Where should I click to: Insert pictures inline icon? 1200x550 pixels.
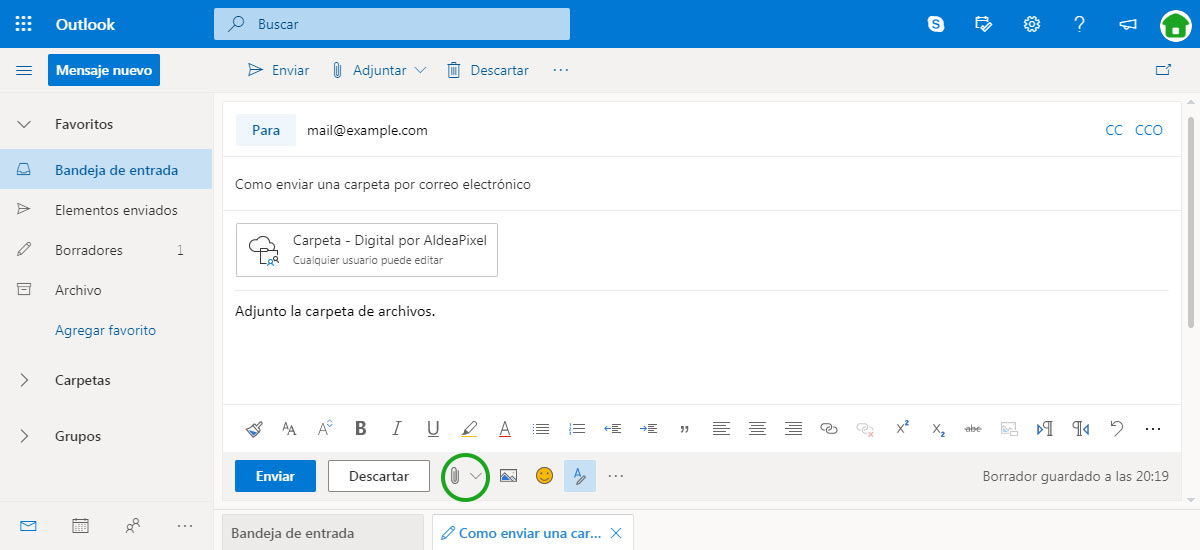(508, 476)
